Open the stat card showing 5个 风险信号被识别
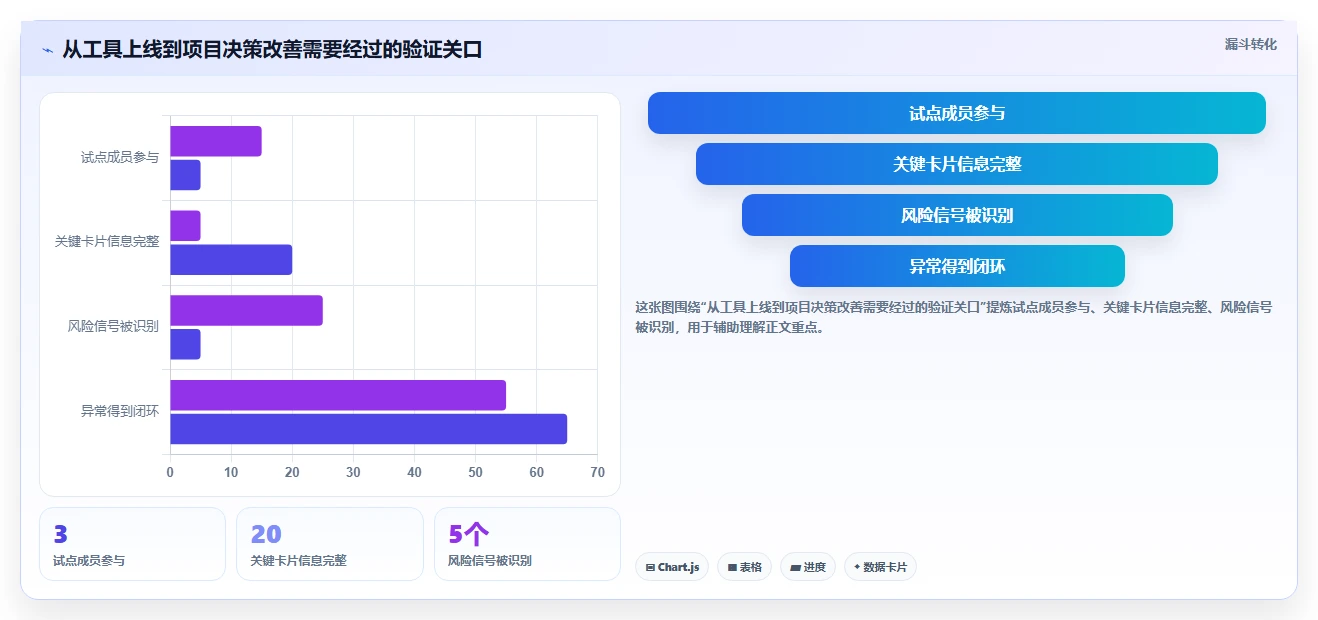This screenshot has width=1318, height=620. click(x=527, y=544)
